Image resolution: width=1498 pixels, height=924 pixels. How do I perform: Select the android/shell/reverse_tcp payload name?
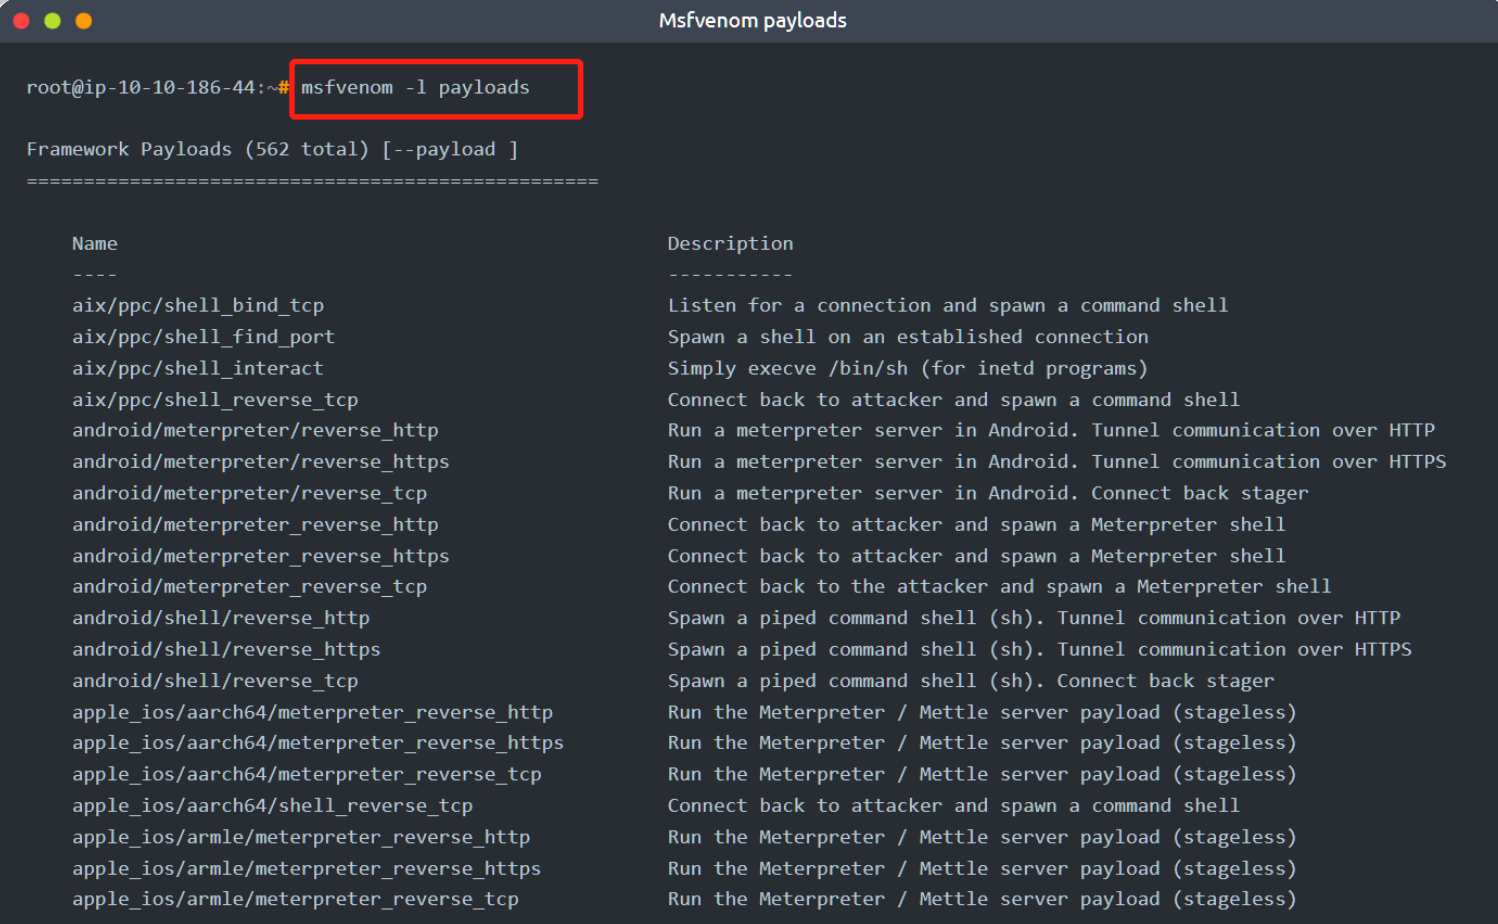point(215,681)
